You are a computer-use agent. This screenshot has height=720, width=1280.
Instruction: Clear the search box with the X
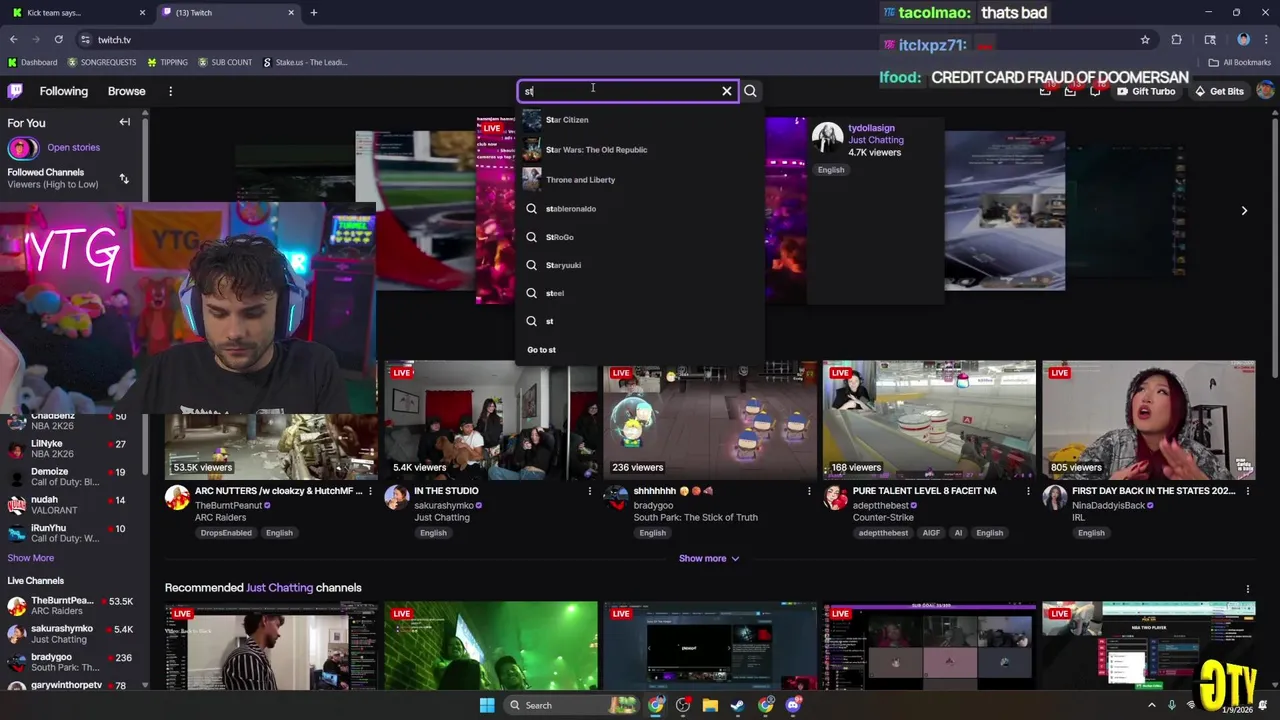pyautogui.click(x=727, y=91)
